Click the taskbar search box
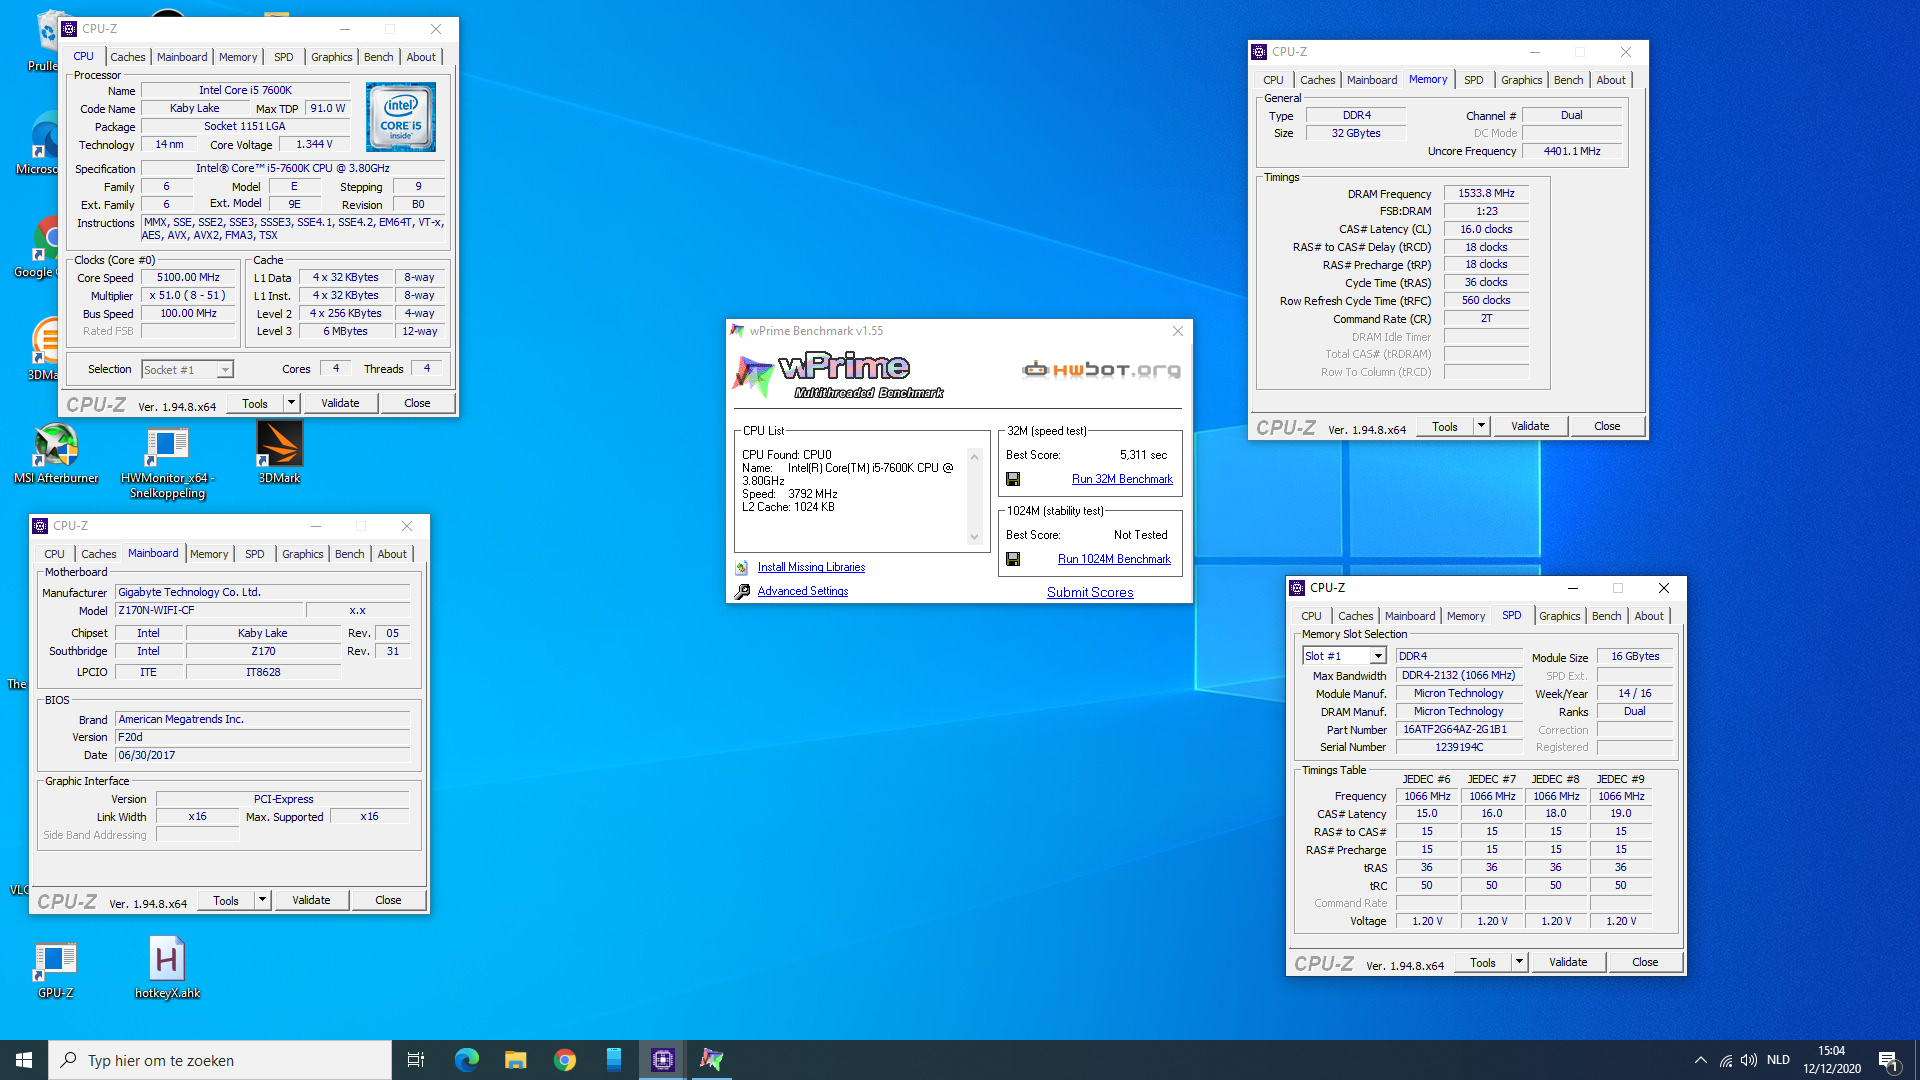This screenshot has width=1920, height=1080. [x=220, y=1060]
